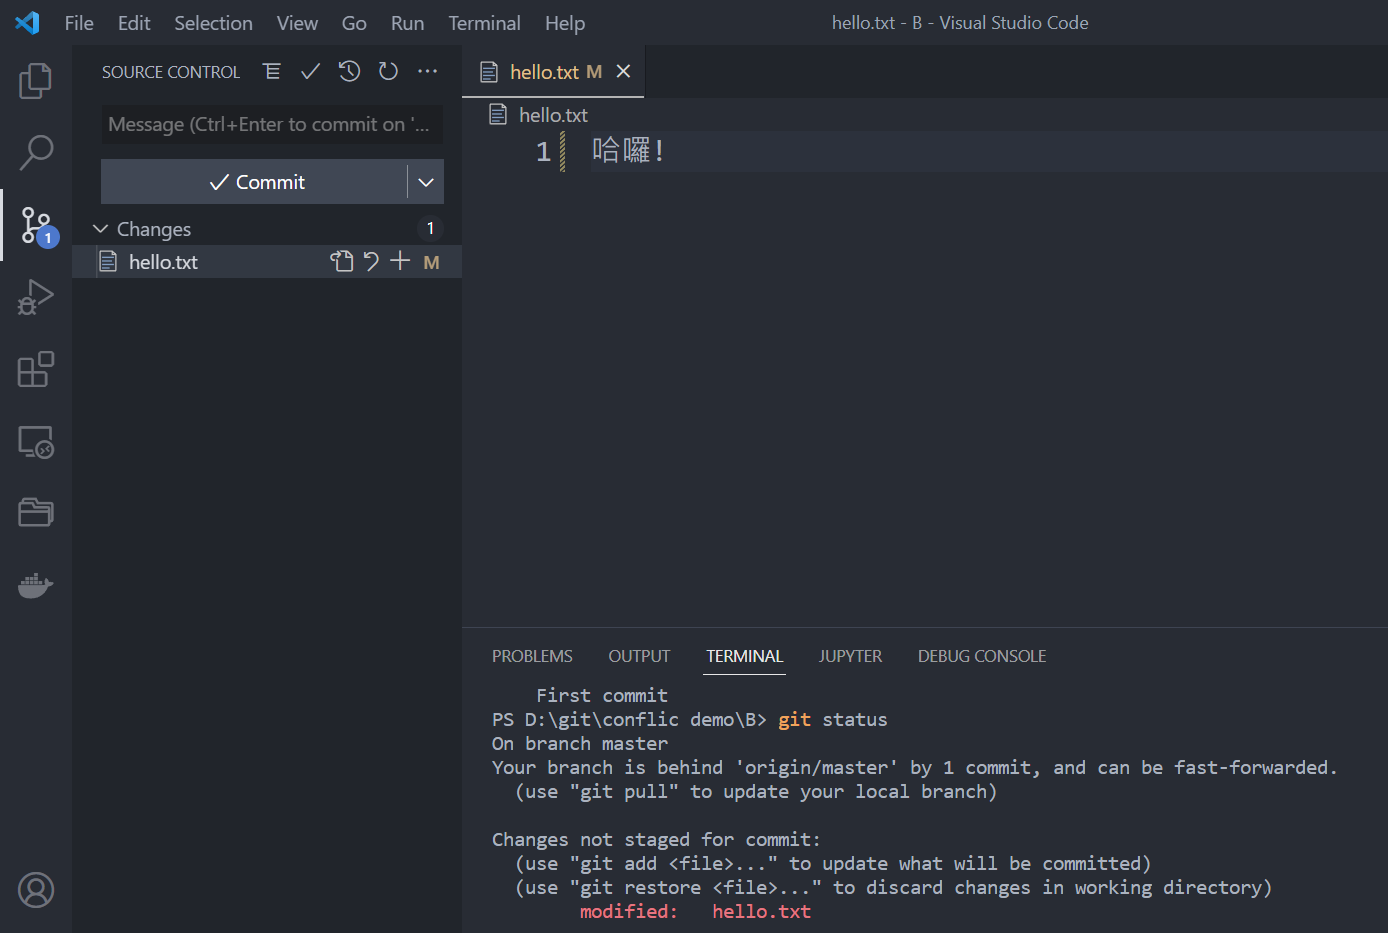The image size is (1388, 933).
Task: Click the hello.txt breadcrumb
Action: (553, 115)
